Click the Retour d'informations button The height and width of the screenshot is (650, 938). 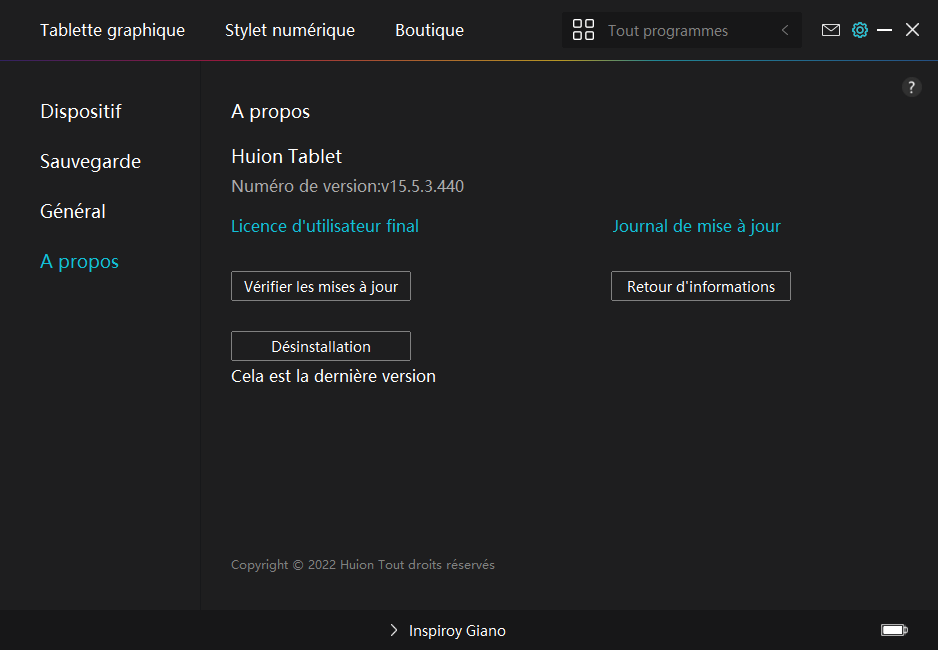(x=700, y=286)
